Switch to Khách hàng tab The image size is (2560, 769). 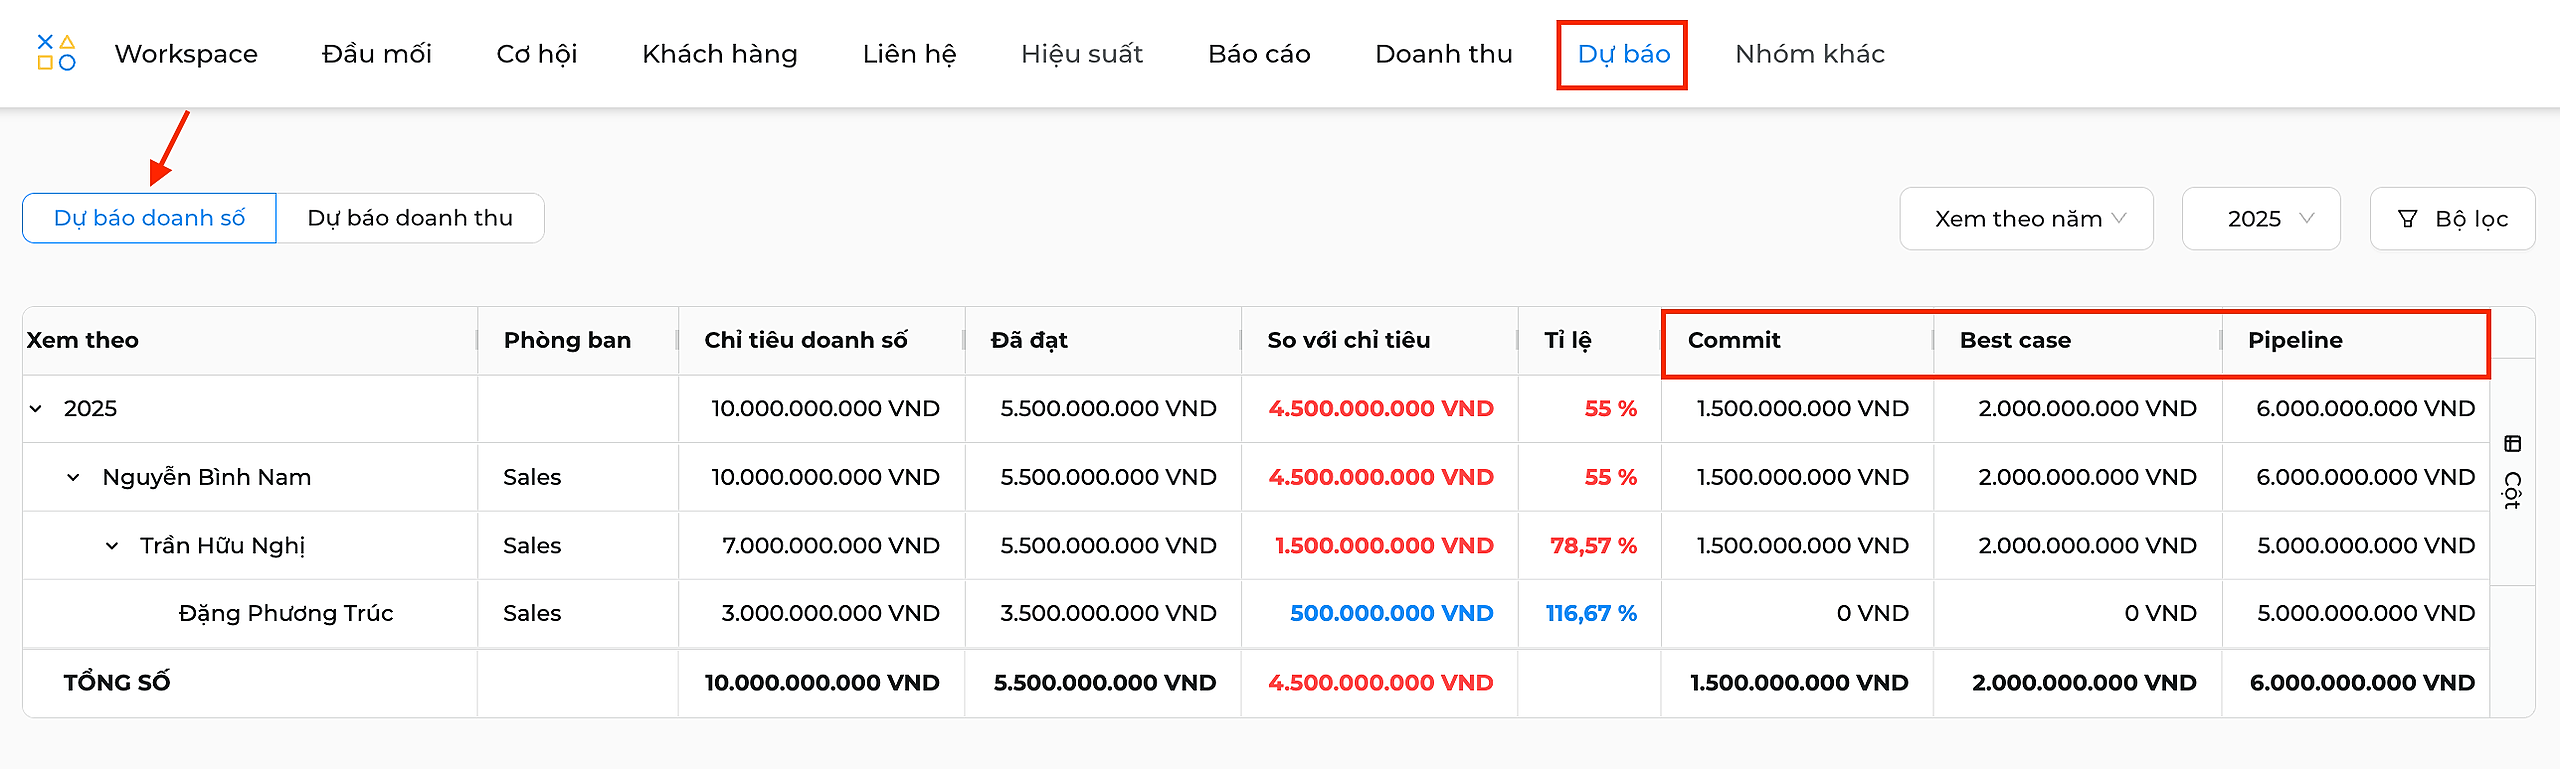(x=720, y=54)
